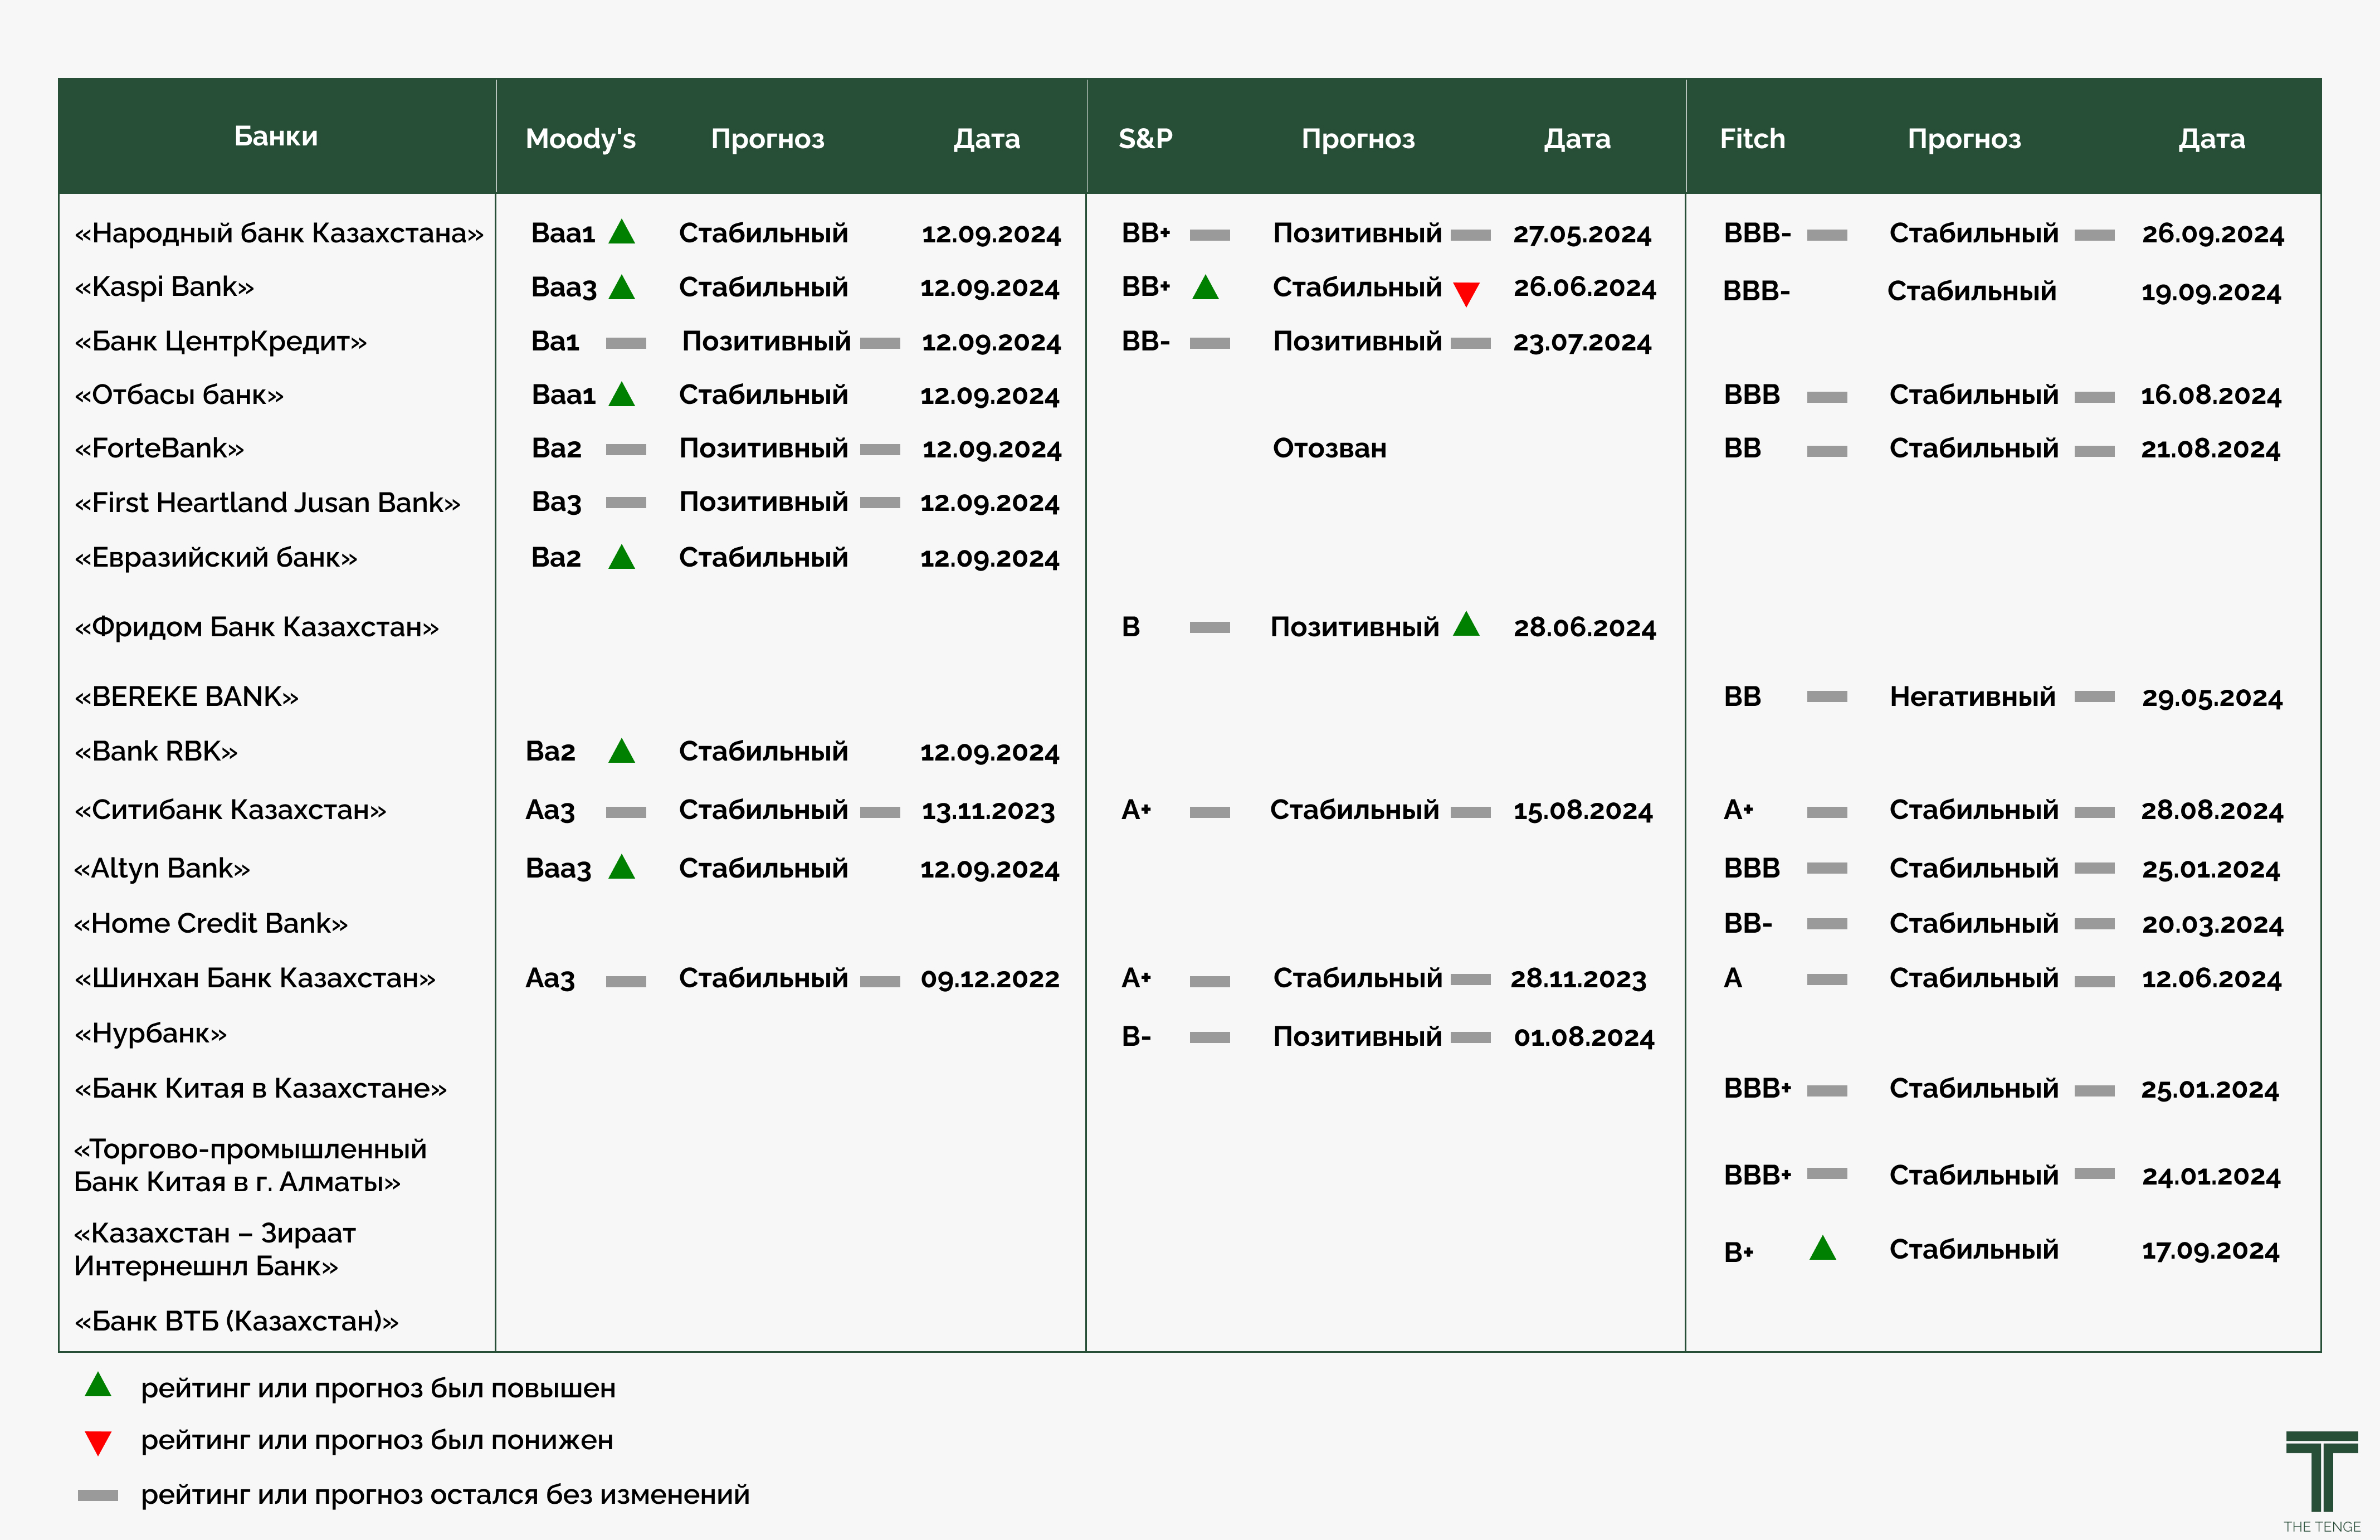Click the gray dash next to Шинхан Банк Fitch A
This screenshot has width=2380, height=1540.
point(1827,980)
